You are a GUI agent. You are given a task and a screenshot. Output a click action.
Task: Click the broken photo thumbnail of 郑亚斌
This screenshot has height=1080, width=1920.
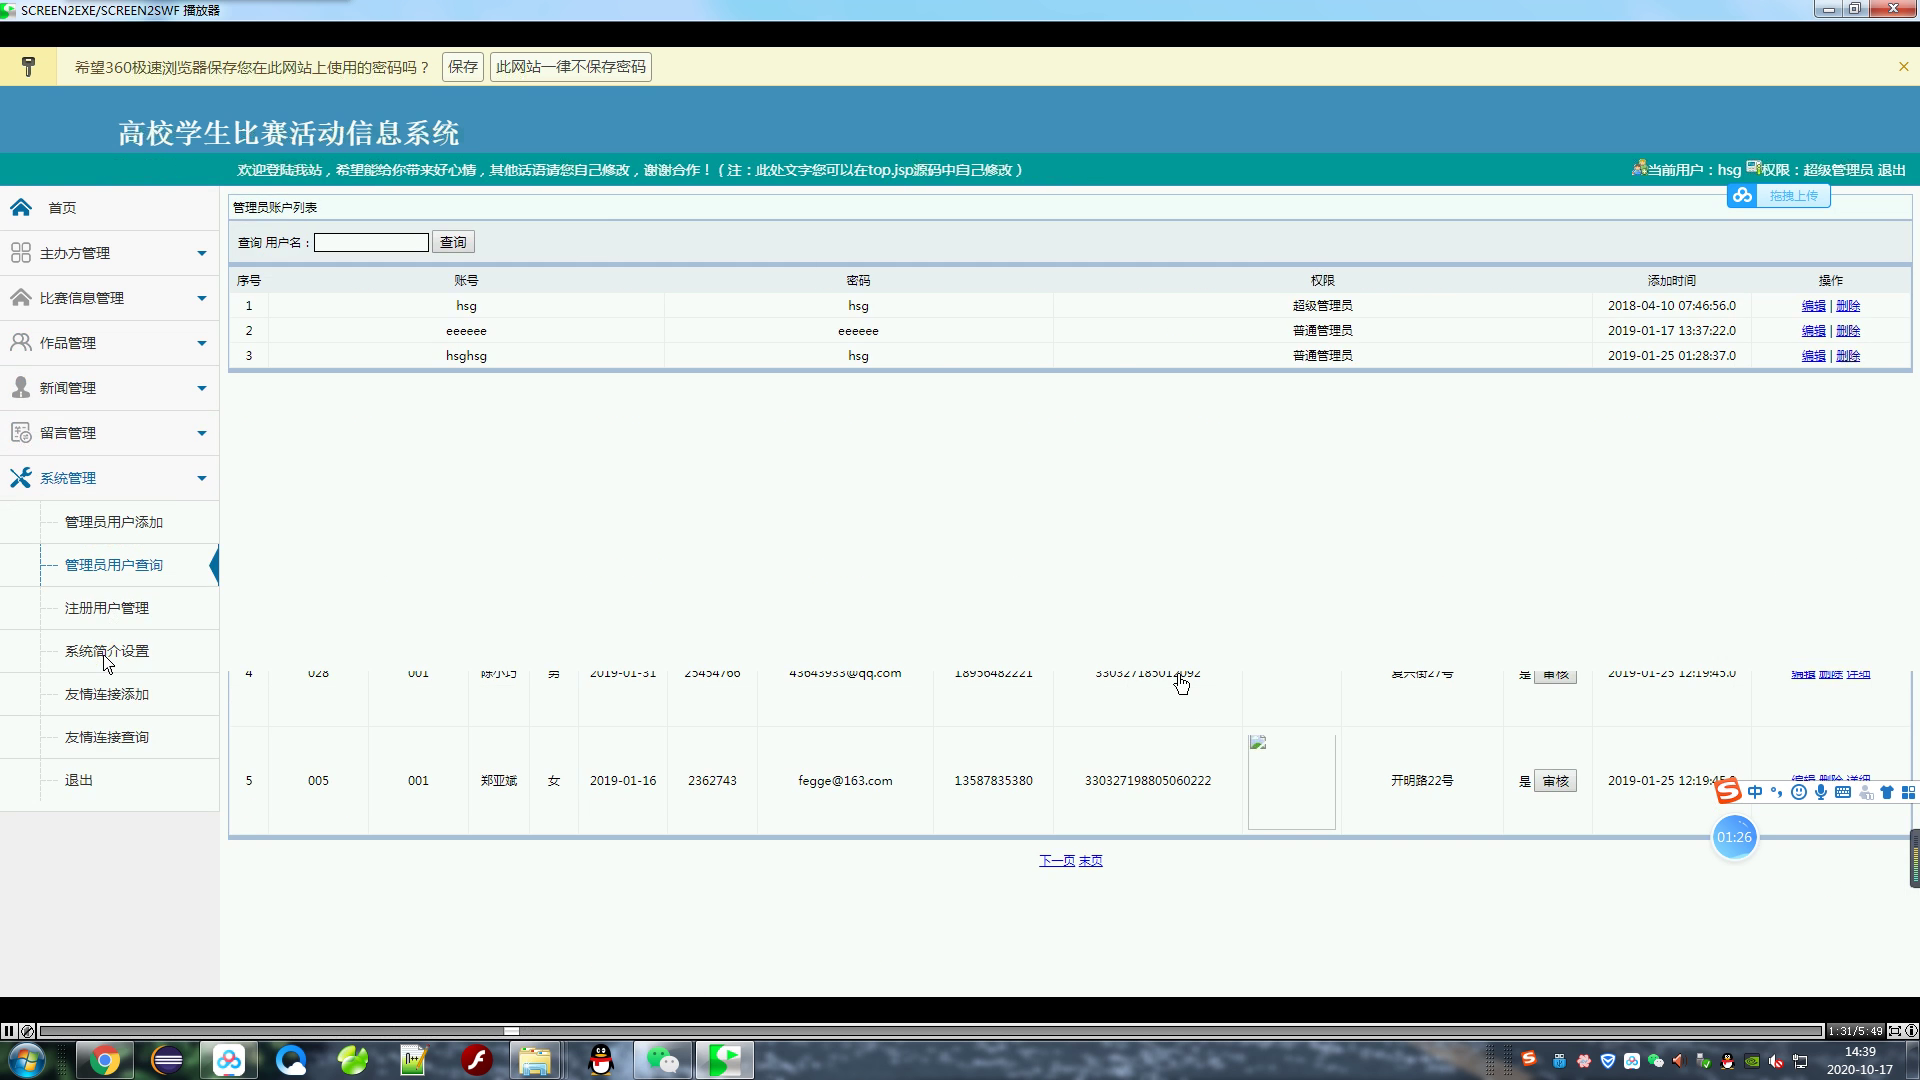(x=1291, y=782)
